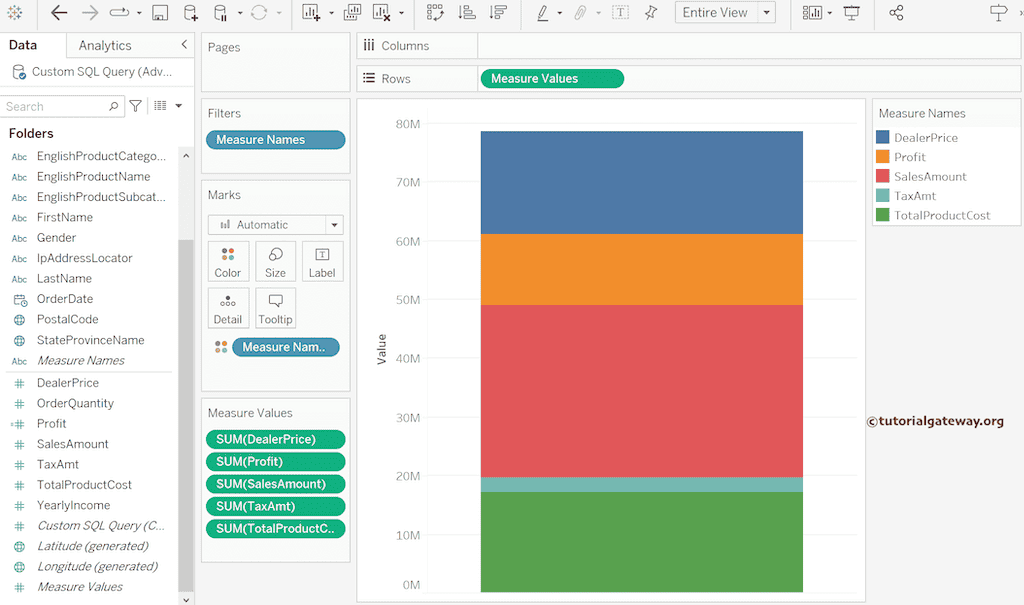Swap rows and columns using toolbar icon
Image resolution: width=1024 pixels, height=605 pixels.
[x=435, y=13]
